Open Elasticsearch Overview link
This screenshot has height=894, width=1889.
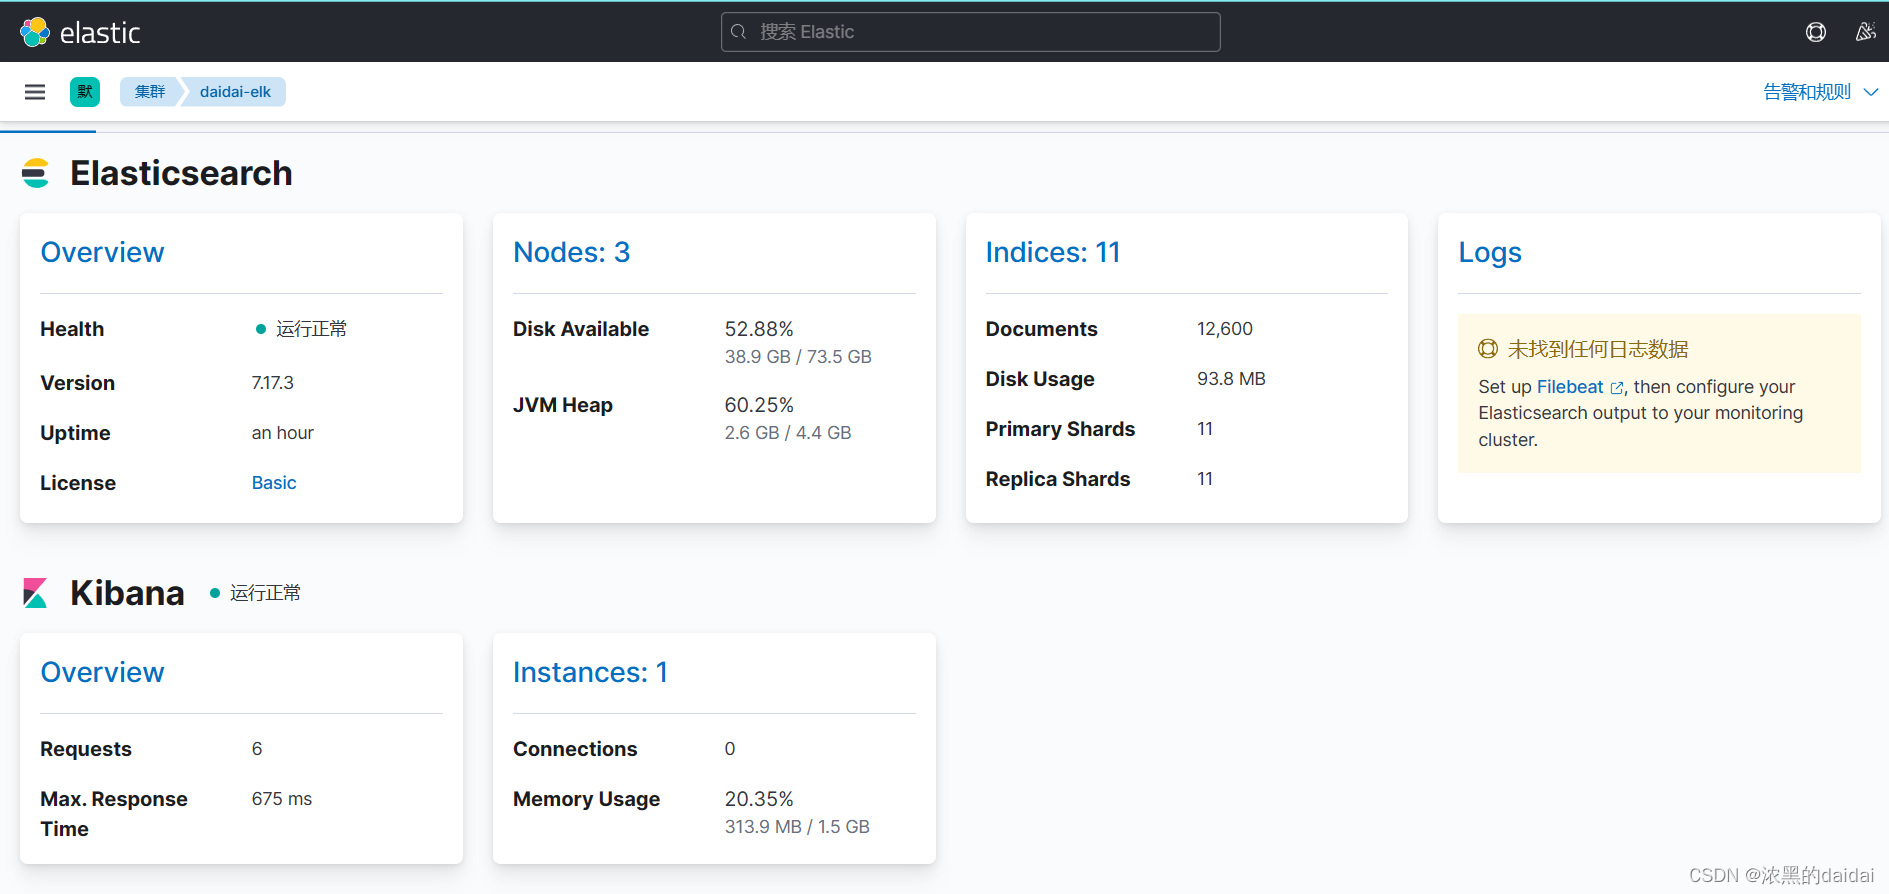pyautogui.click(x=102, y=252)
